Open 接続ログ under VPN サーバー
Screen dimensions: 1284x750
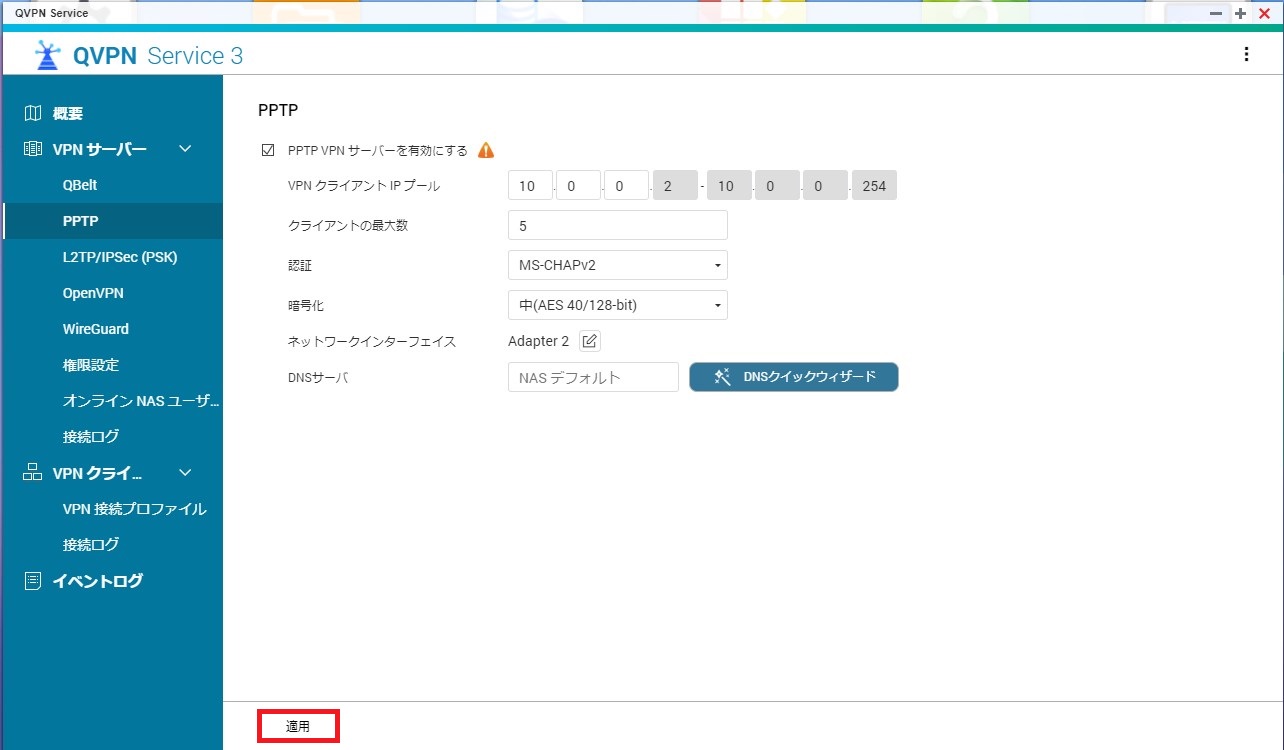(111, 437)
